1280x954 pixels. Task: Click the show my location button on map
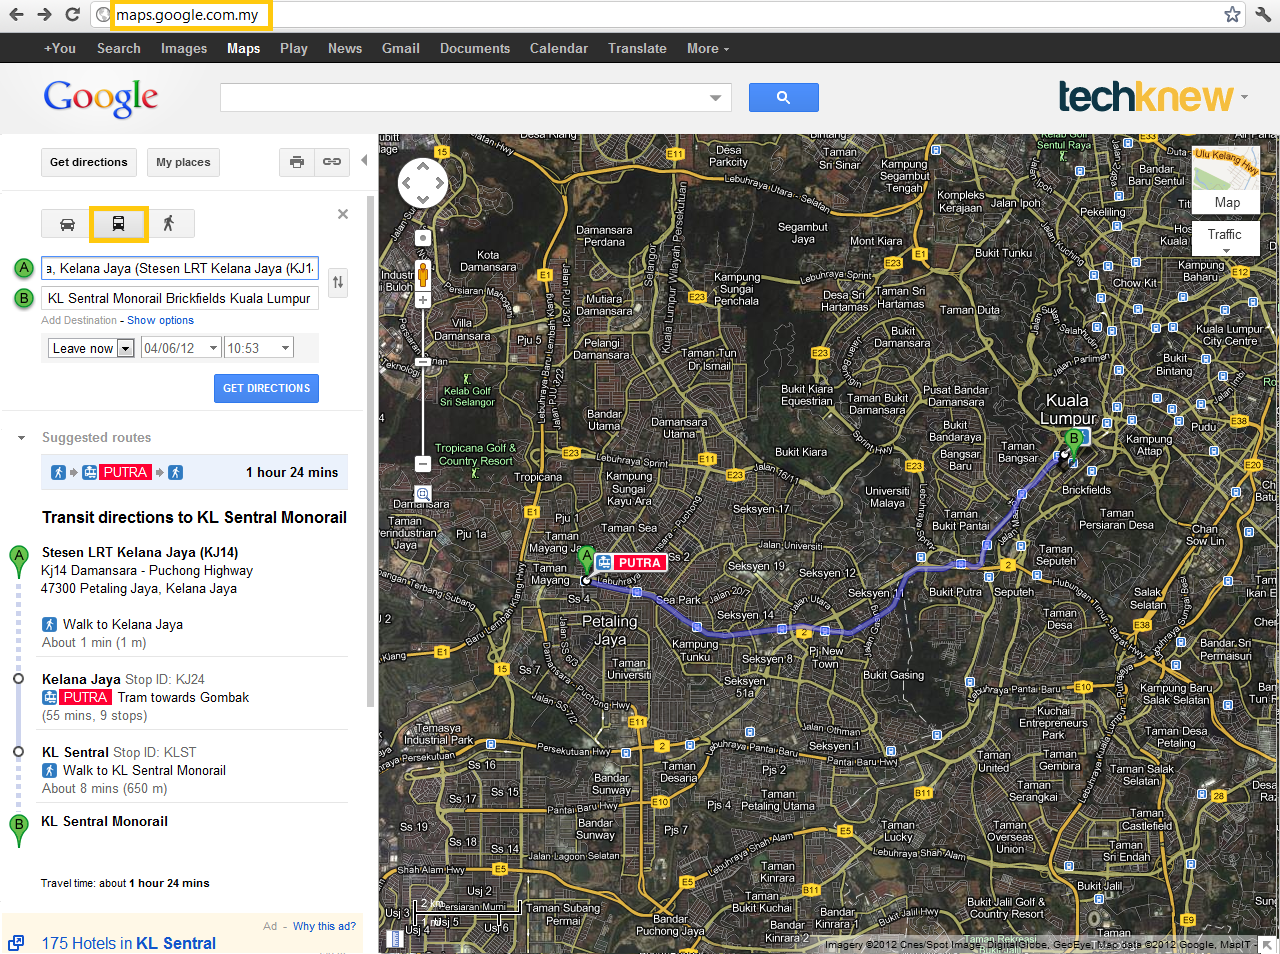(x=423, y=238)
